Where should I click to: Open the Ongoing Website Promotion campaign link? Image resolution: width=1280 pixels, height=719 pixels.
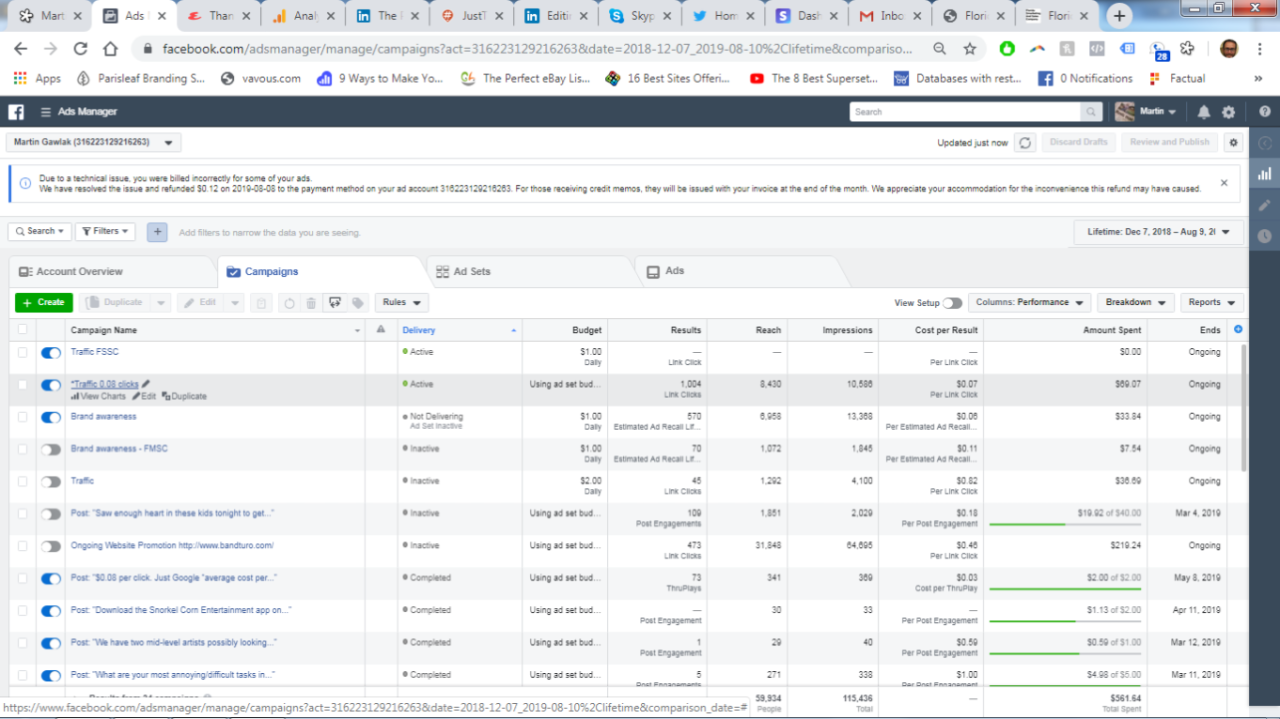click(x=172, y=546)
